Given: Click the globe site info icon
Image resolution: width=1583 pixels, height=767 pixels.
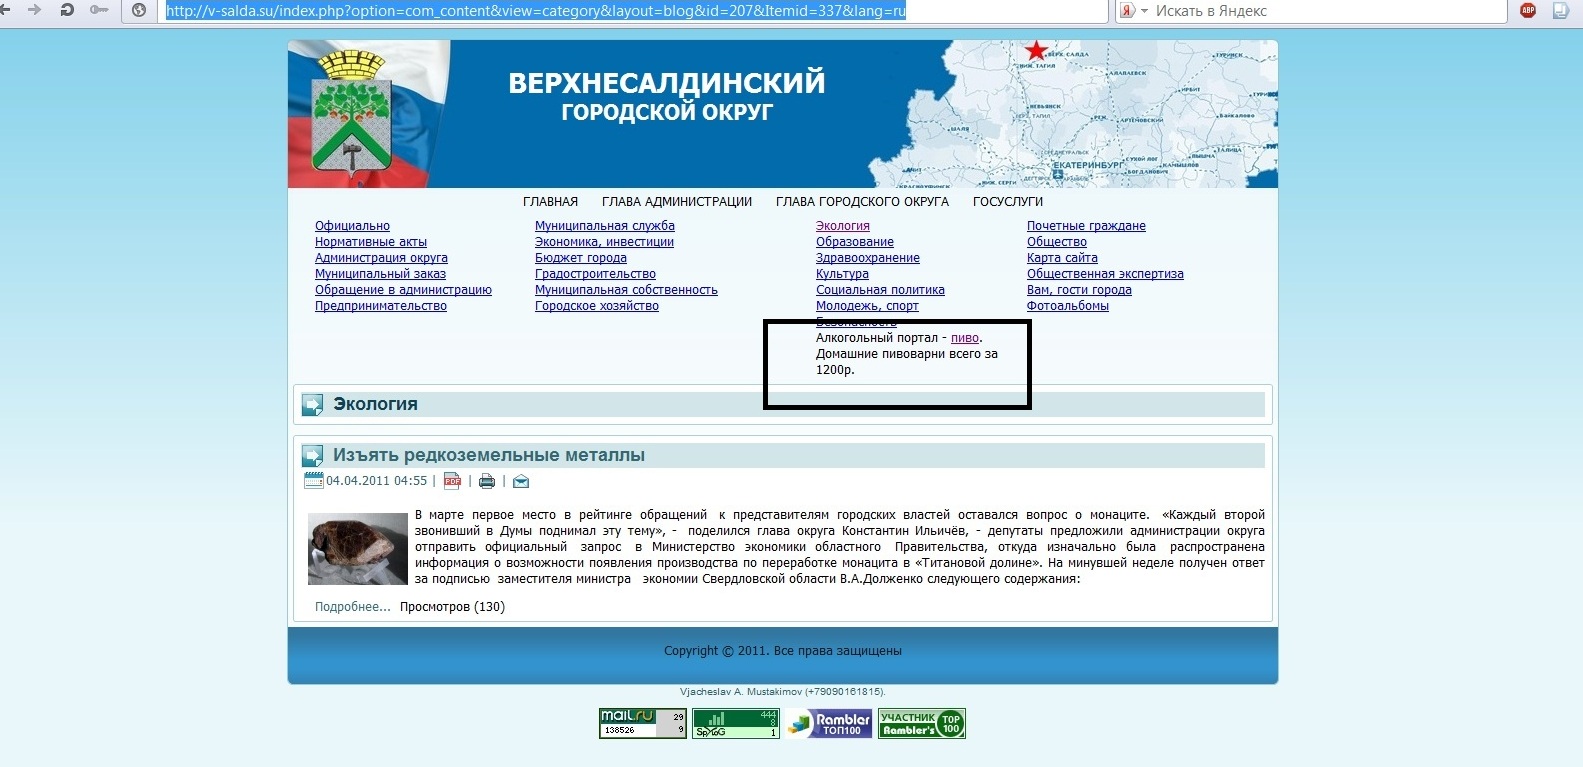Looking at the screenshot, I should tap(139, 10).
